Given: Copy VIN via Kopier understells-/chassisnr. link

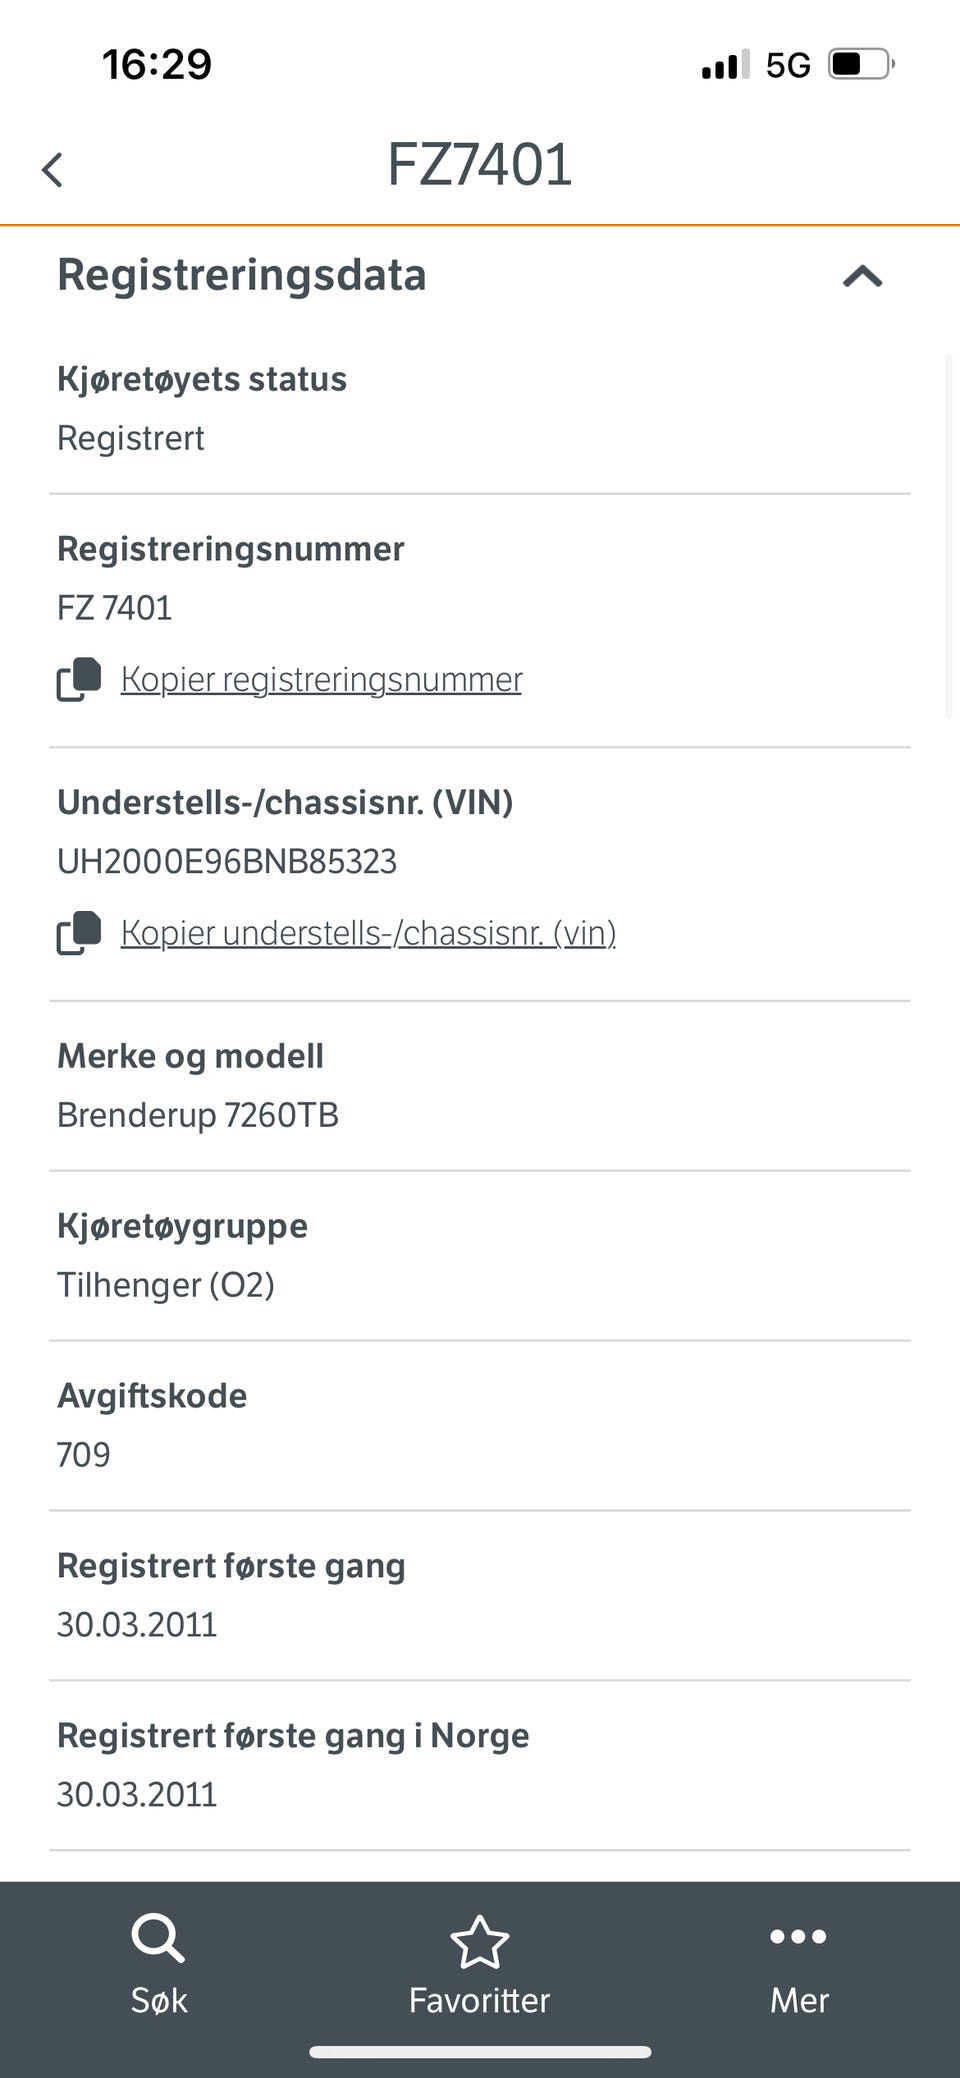Looking at the screenshot, I should click(x=368, y=933).
